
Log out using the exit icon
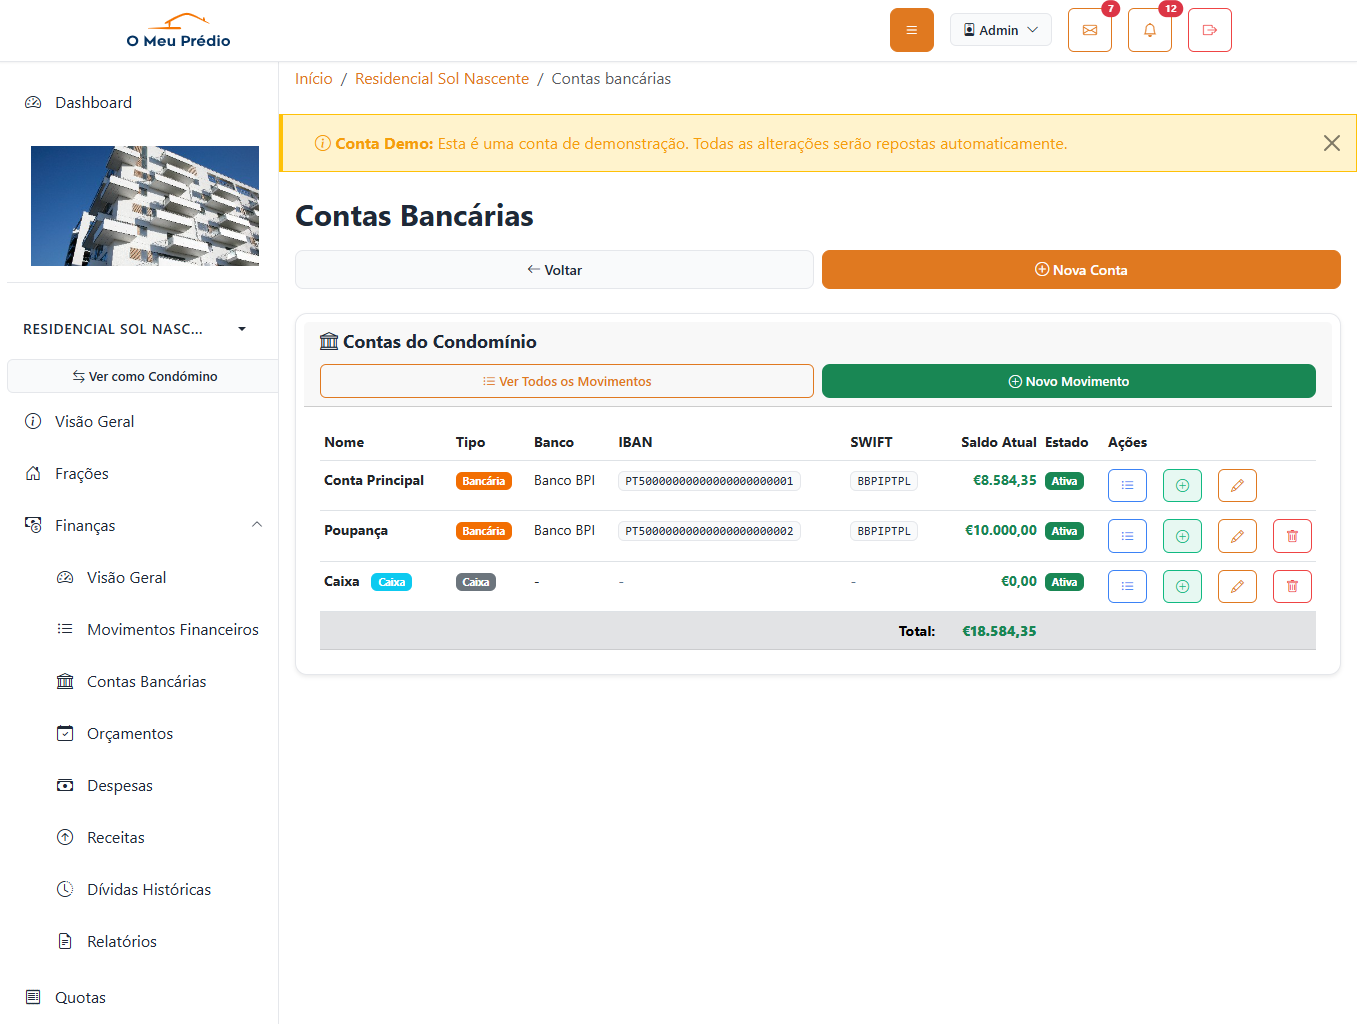click(x=1209, y=29)
